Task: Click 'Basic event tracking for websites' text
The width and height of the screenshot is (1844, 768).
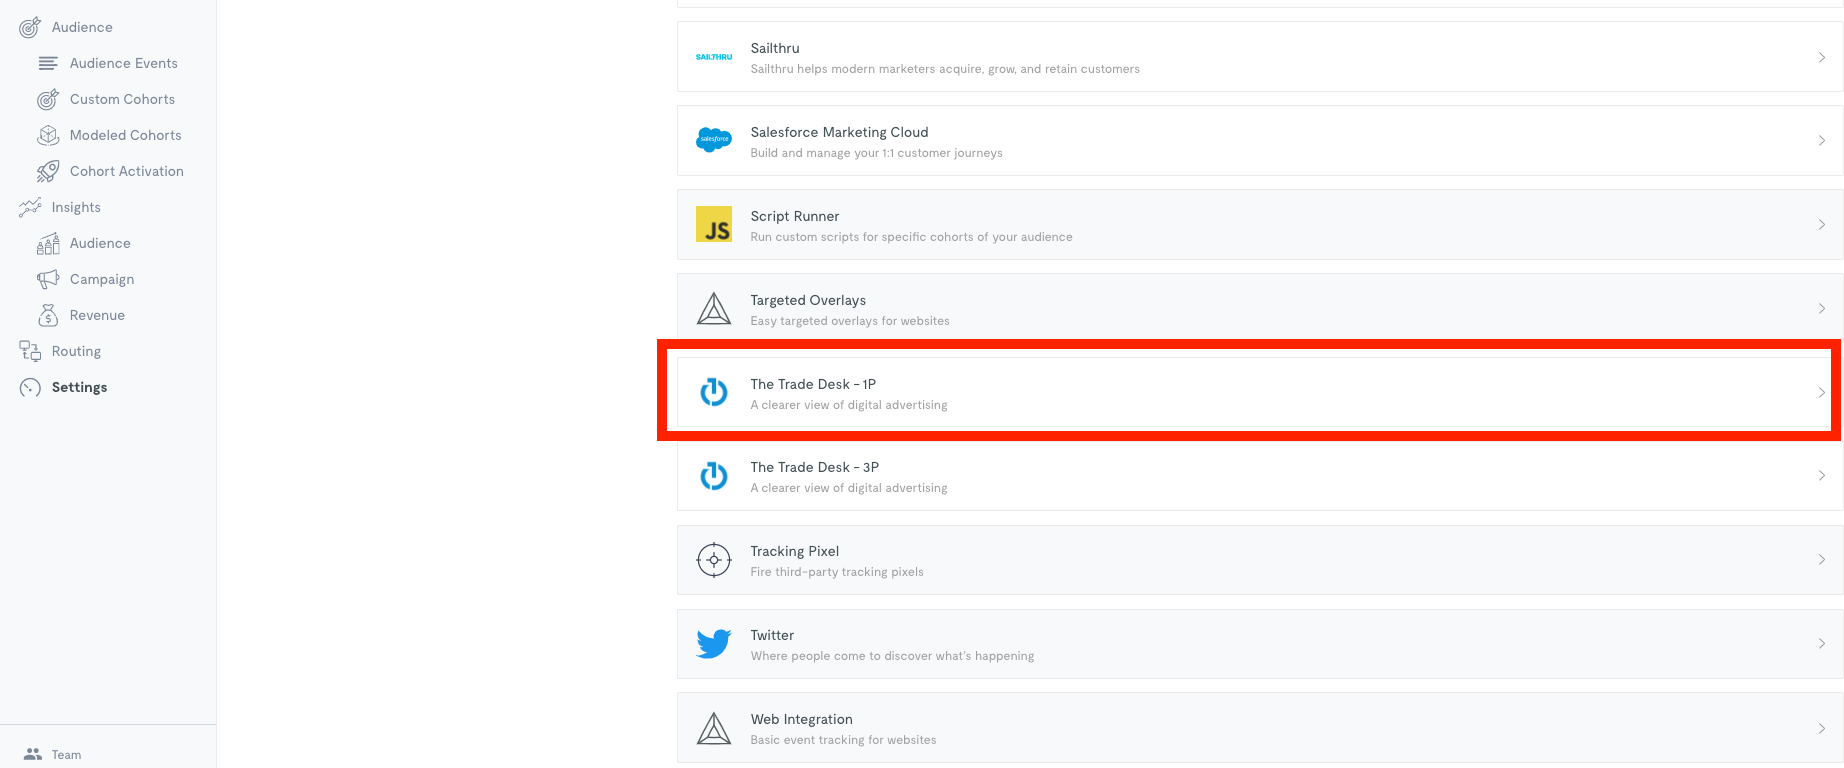Action: [x=843, y=740]
